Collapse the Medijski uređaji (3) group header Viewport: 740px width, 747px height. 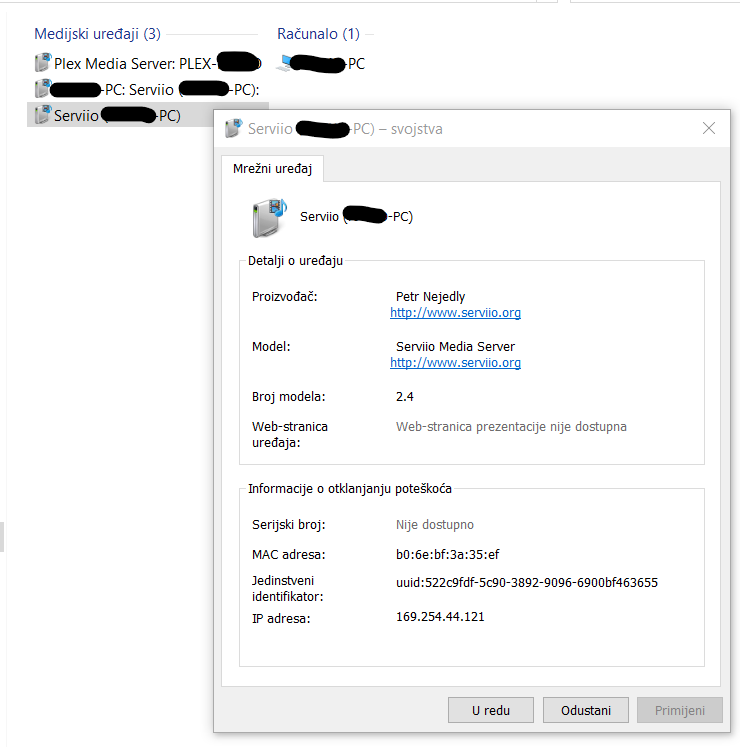pyautogui.click(x=98, y=34)
